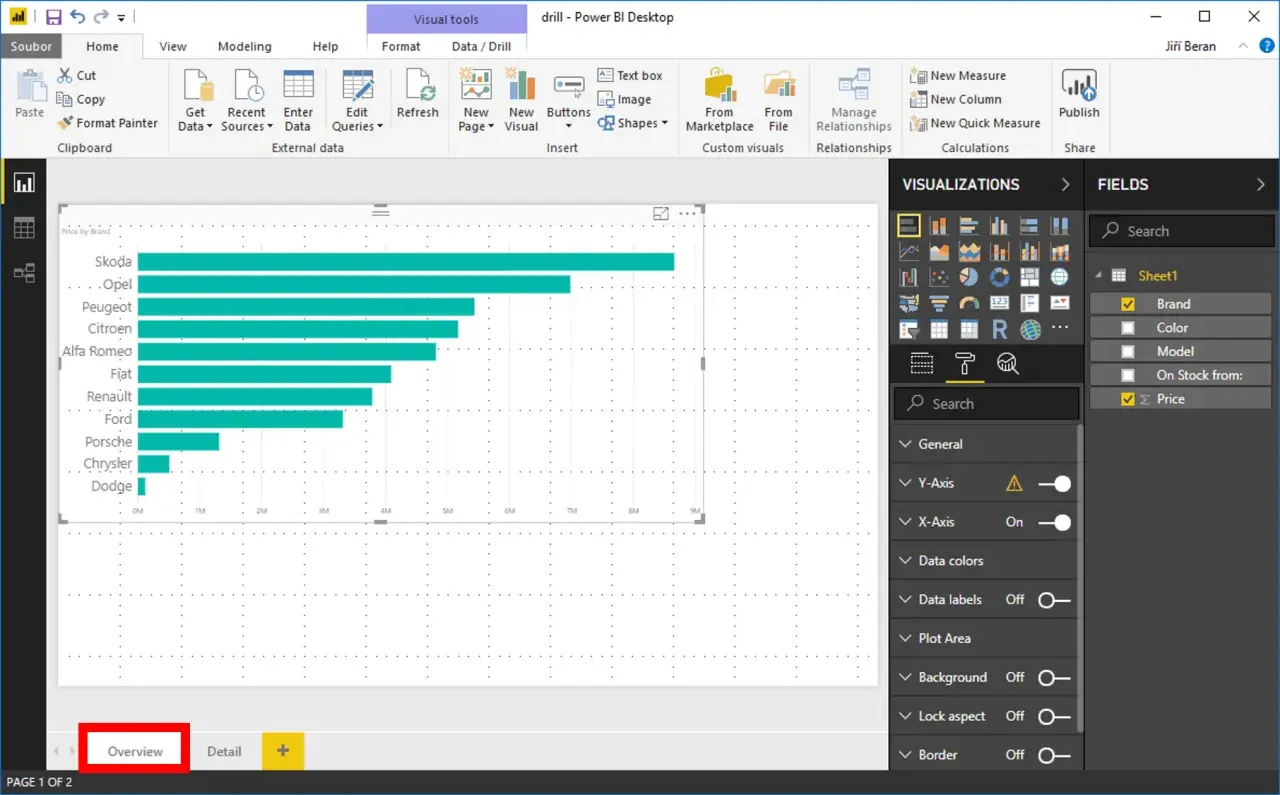Select the Clustered bar chart visual

(969, 225)
